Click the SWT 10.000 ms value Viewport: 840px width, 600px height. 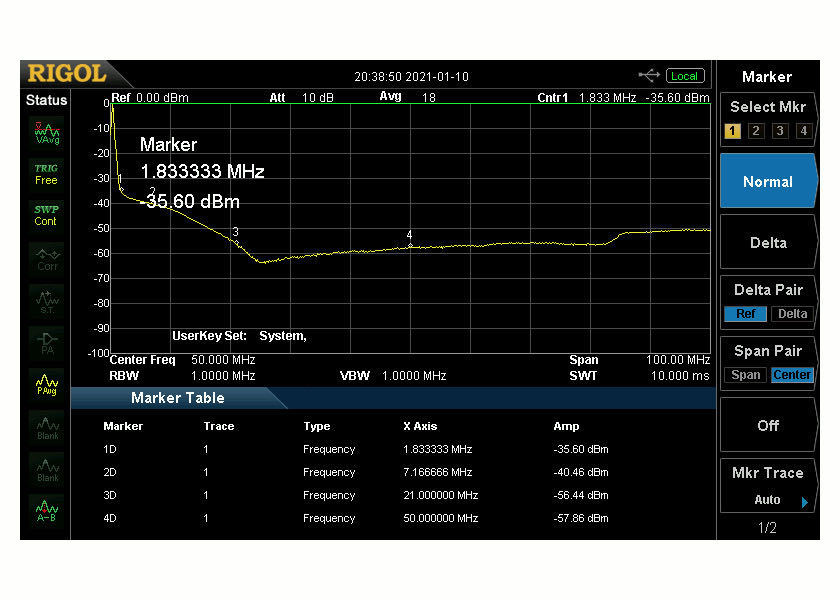[680, 376]
